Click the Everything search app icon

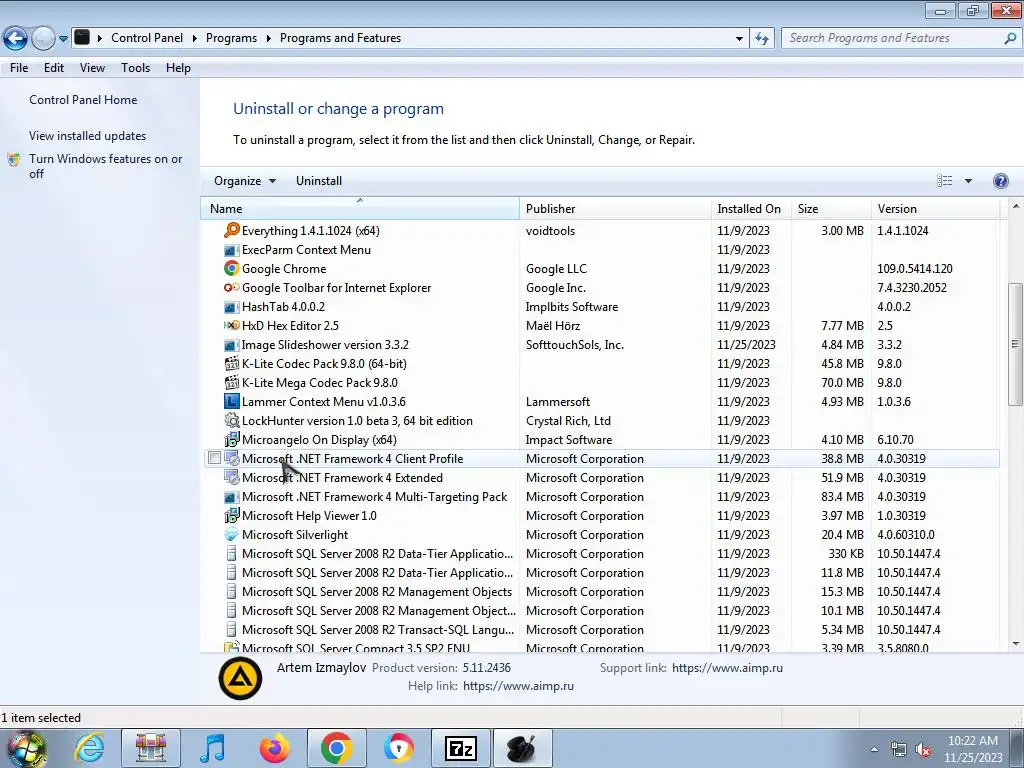coord(231,231)
